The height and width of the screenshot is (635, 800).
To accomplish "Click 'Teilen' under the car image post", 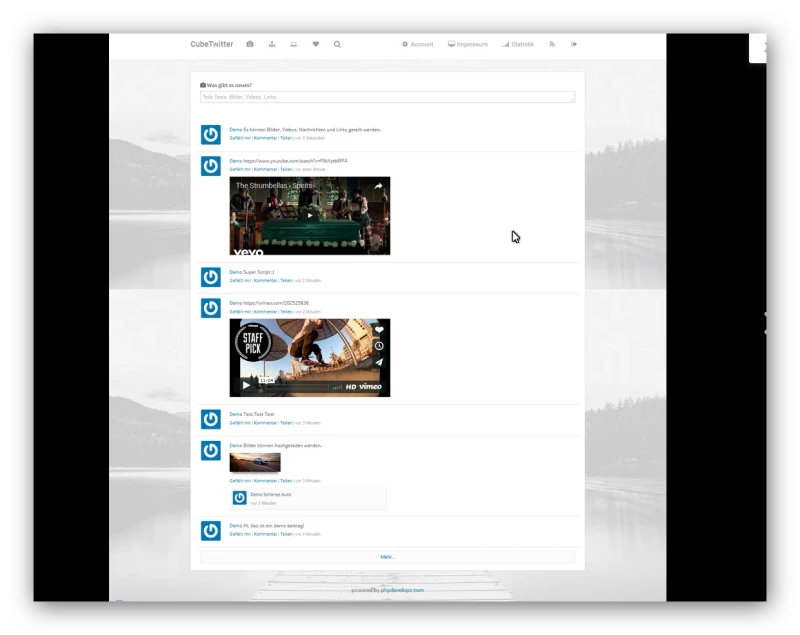I will point(286,481).
